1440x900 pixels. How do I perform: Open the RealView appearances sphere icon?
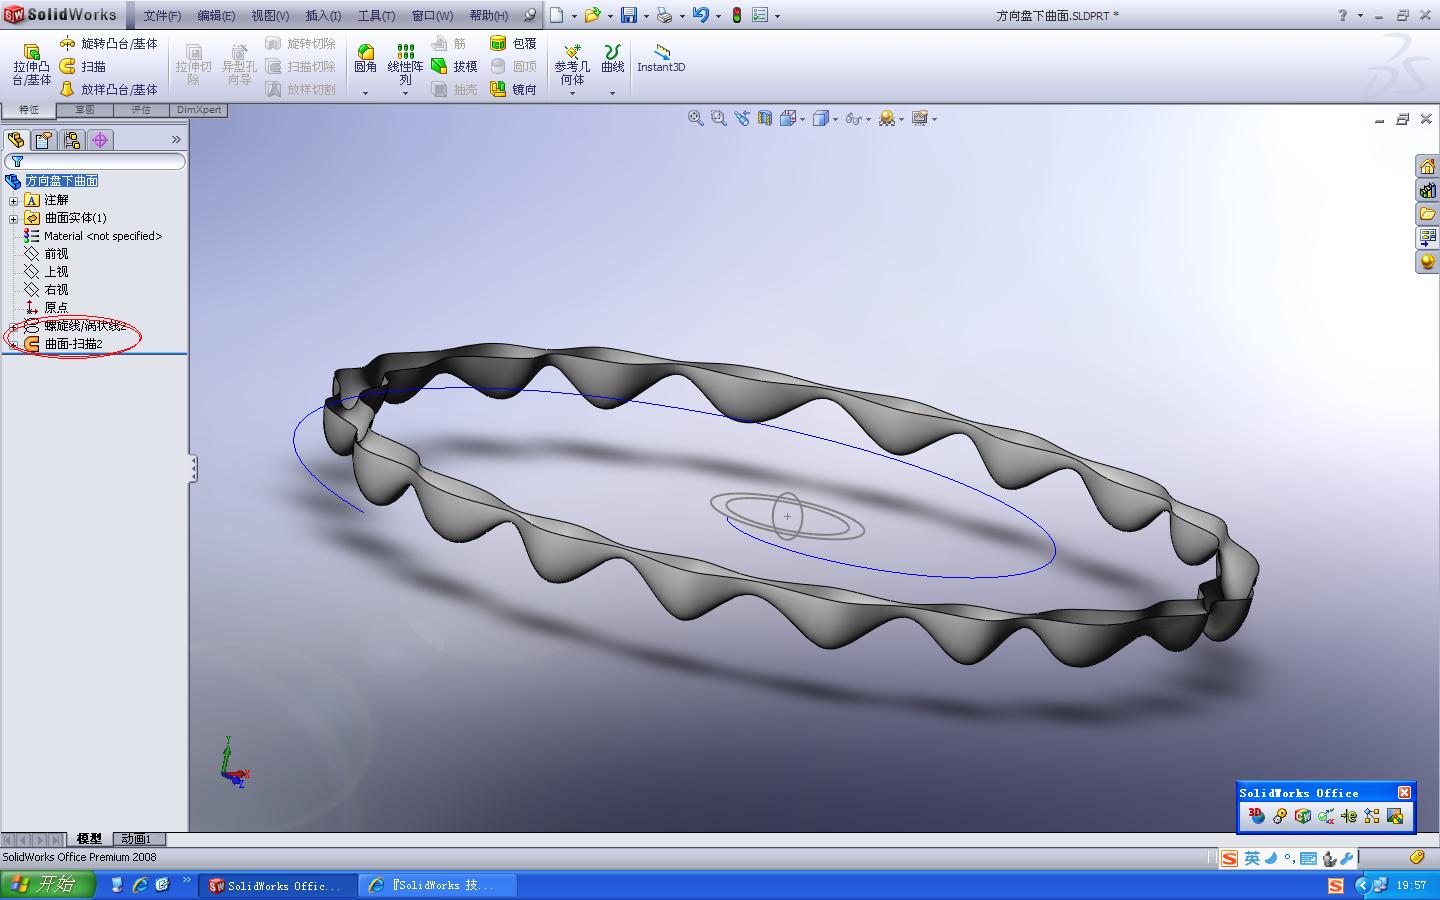pos(1427,262)
